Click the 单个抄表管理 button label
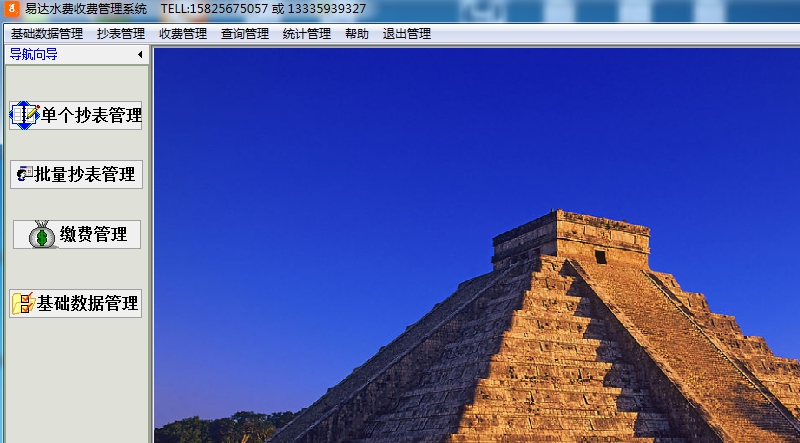This screenshot has width=800, height=443. pos(91,115)
